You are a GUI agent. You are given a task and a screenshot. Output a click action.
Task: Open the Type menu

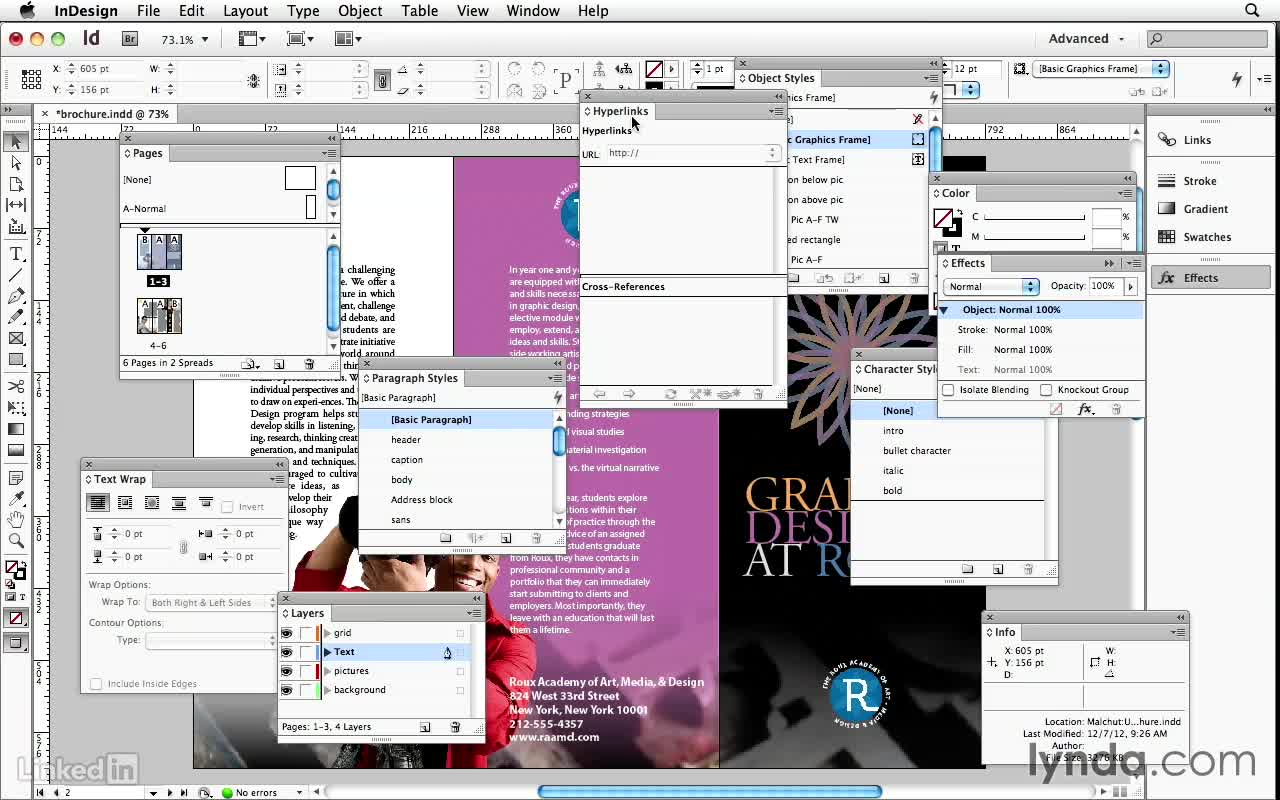[x=303, y=11]
